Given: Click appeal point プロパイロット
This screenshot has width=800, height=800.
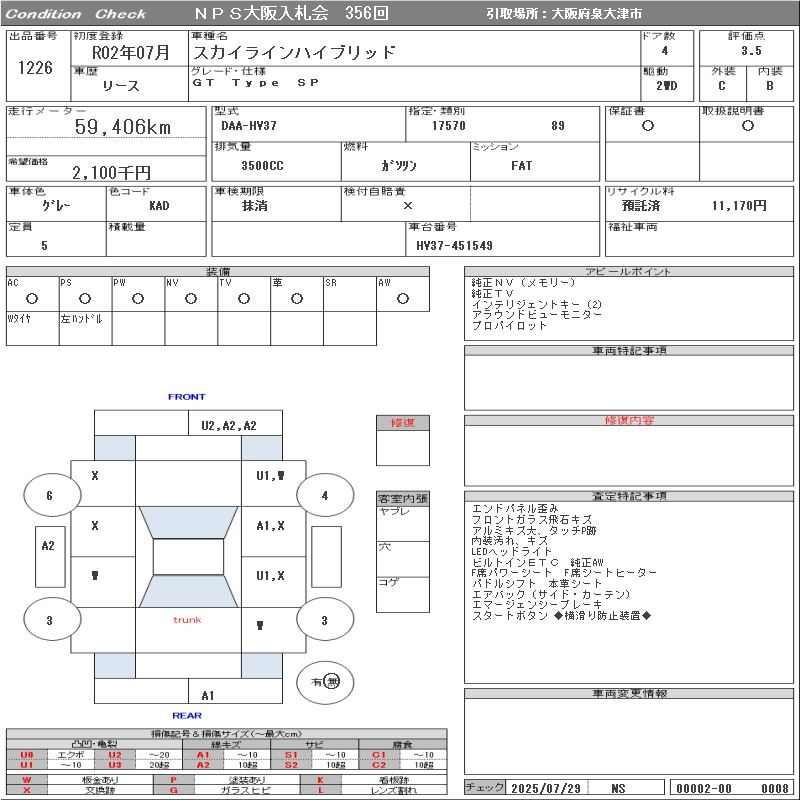Looking at the screenshot, I should pyautogui.click(x=509, y=326).
